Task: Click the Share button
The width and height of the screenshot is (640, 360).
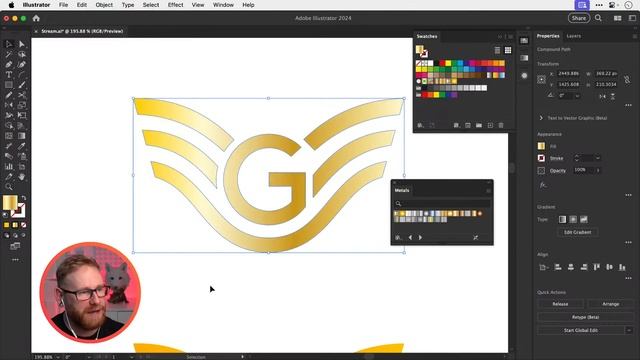Action: pyautogui.click(x=579, y=18)
